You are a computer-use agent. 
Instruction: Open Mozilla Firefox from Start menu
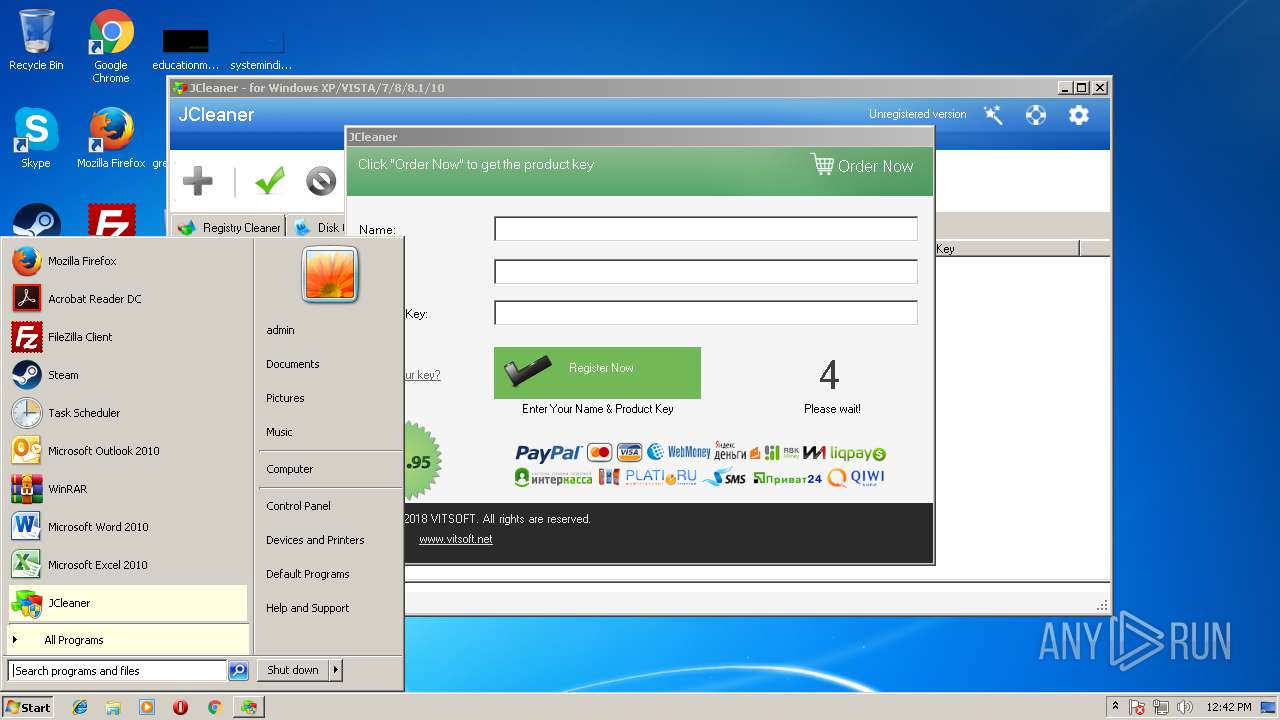pos(128,261)
